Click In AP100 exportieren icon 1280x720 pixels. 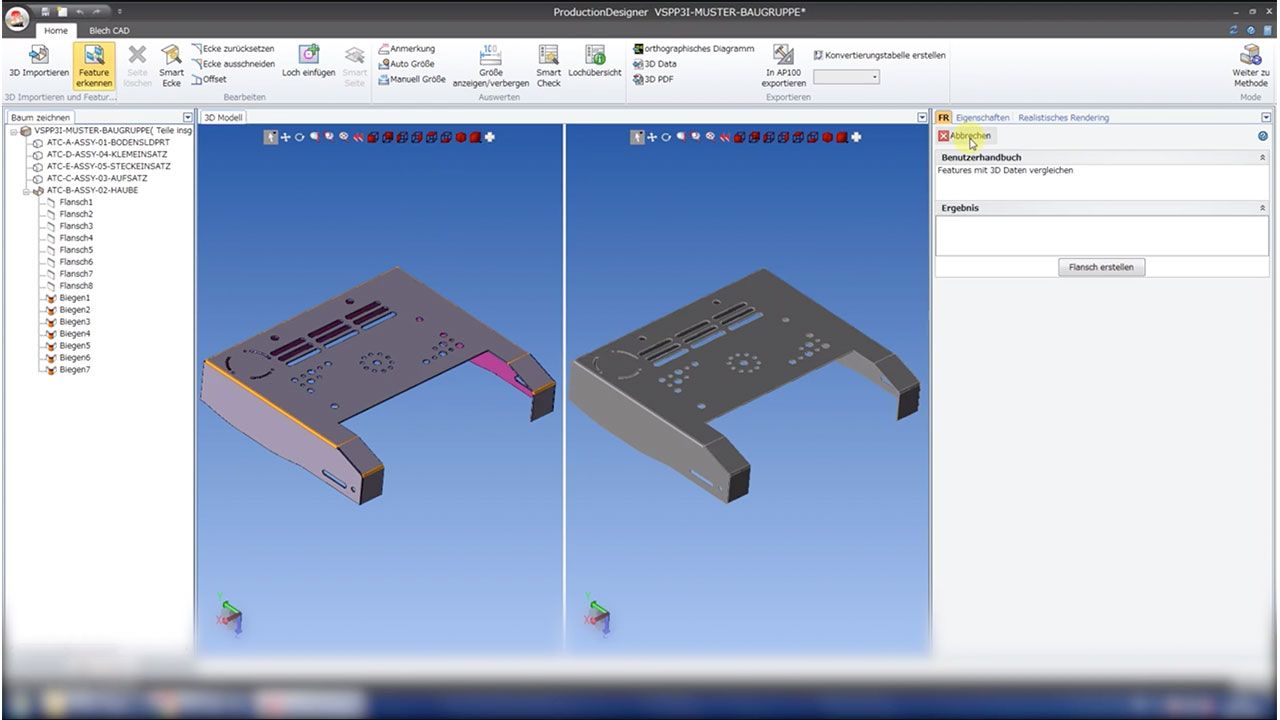(784, 65)
